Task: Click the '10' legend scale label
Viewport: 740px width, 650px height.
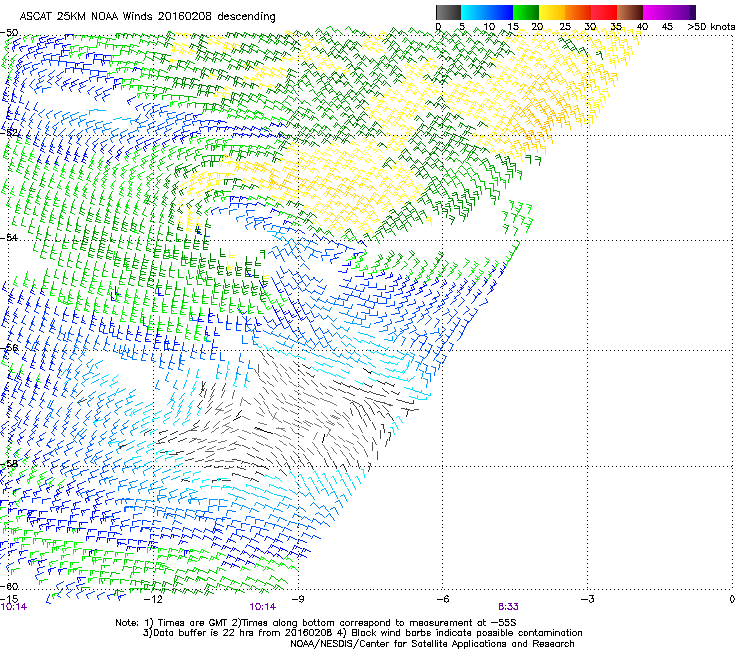Action: [x=489, y=27]
